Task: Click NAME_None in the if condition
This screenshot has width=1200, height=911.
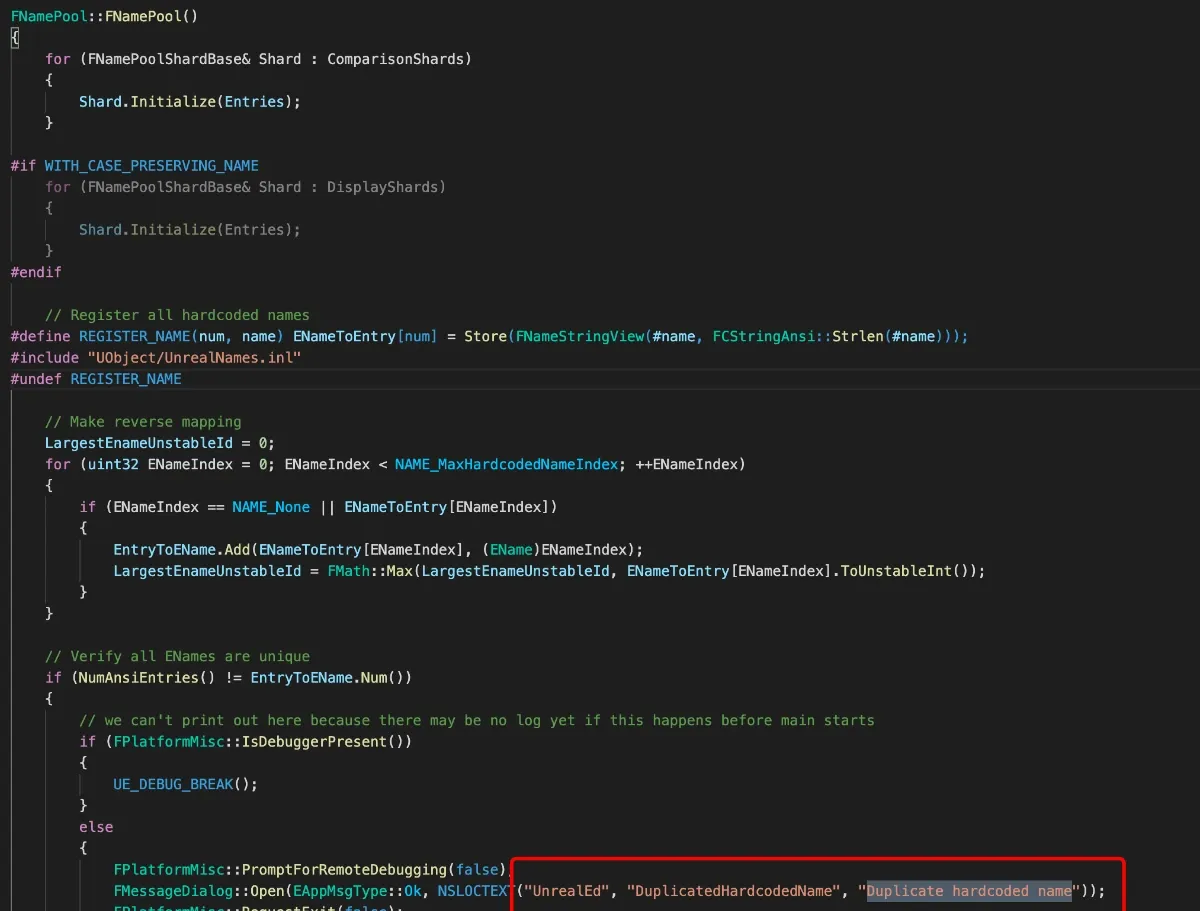Action: click(x=271, y=507)
